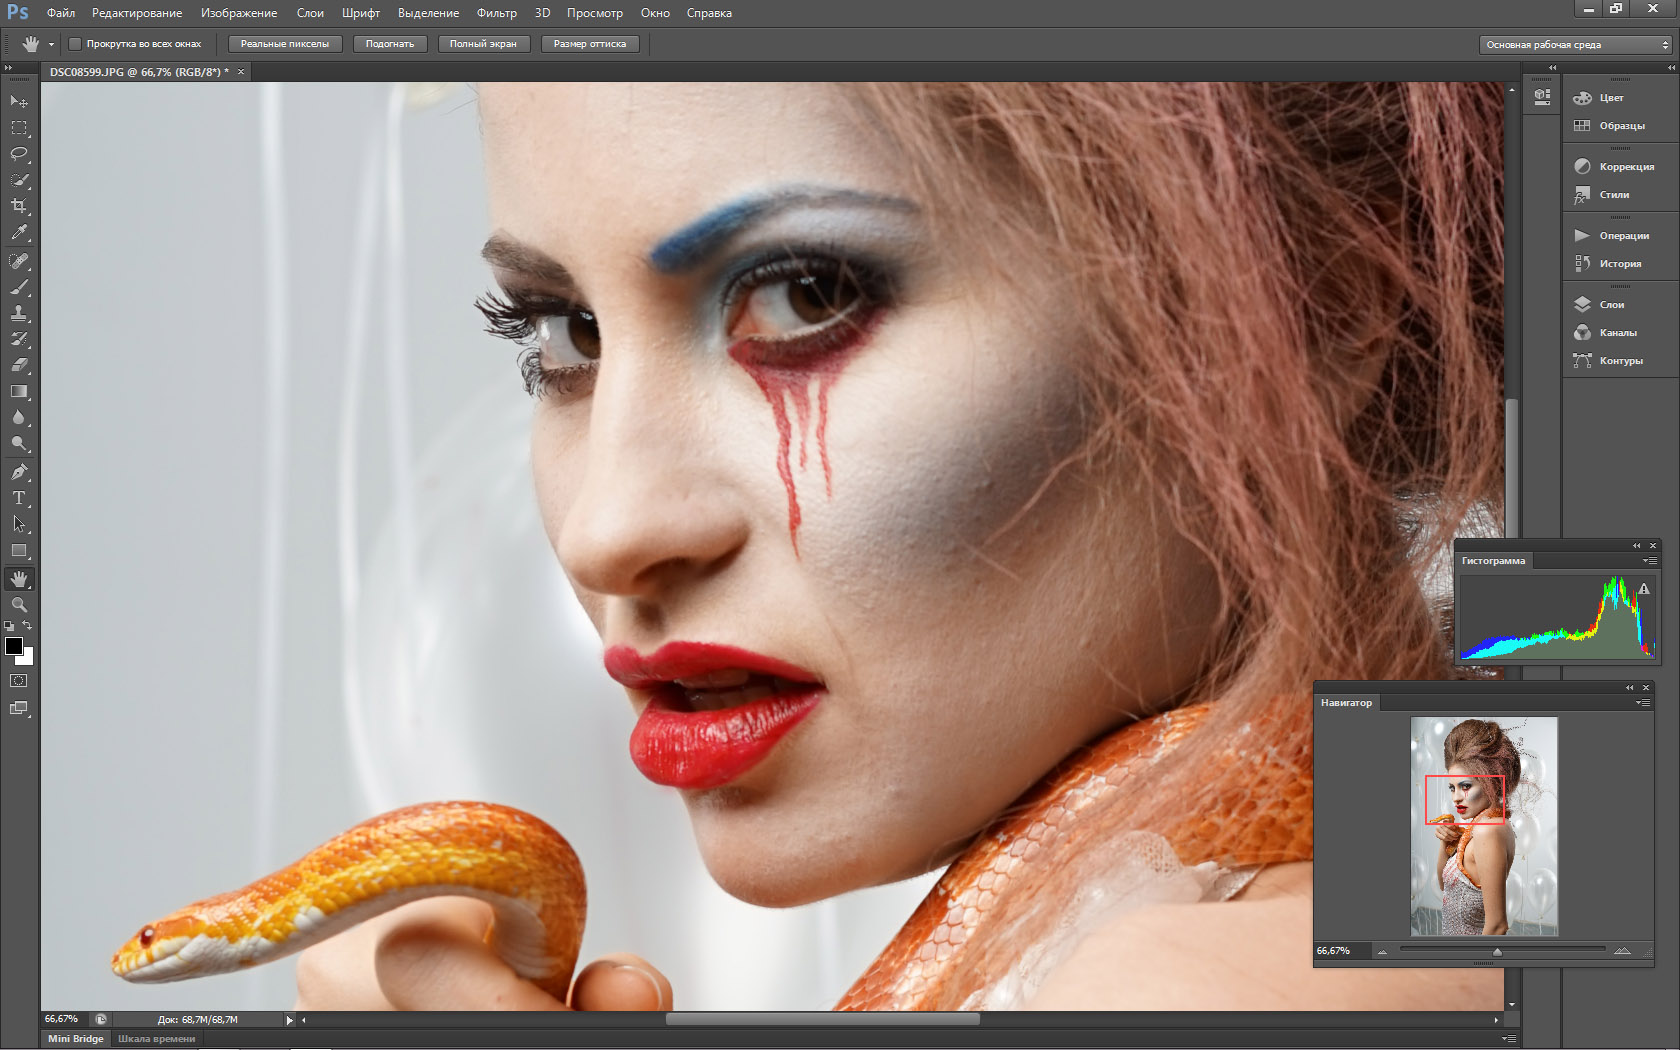1680x1050 pixels.
Task: Change the screen mode
Action: pos(19,709)
